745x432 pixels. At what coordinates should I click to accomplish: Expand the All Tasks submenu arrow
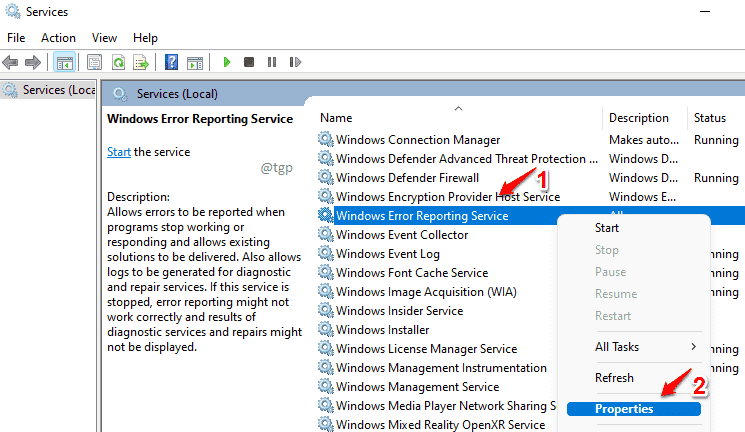pos(694,347)
